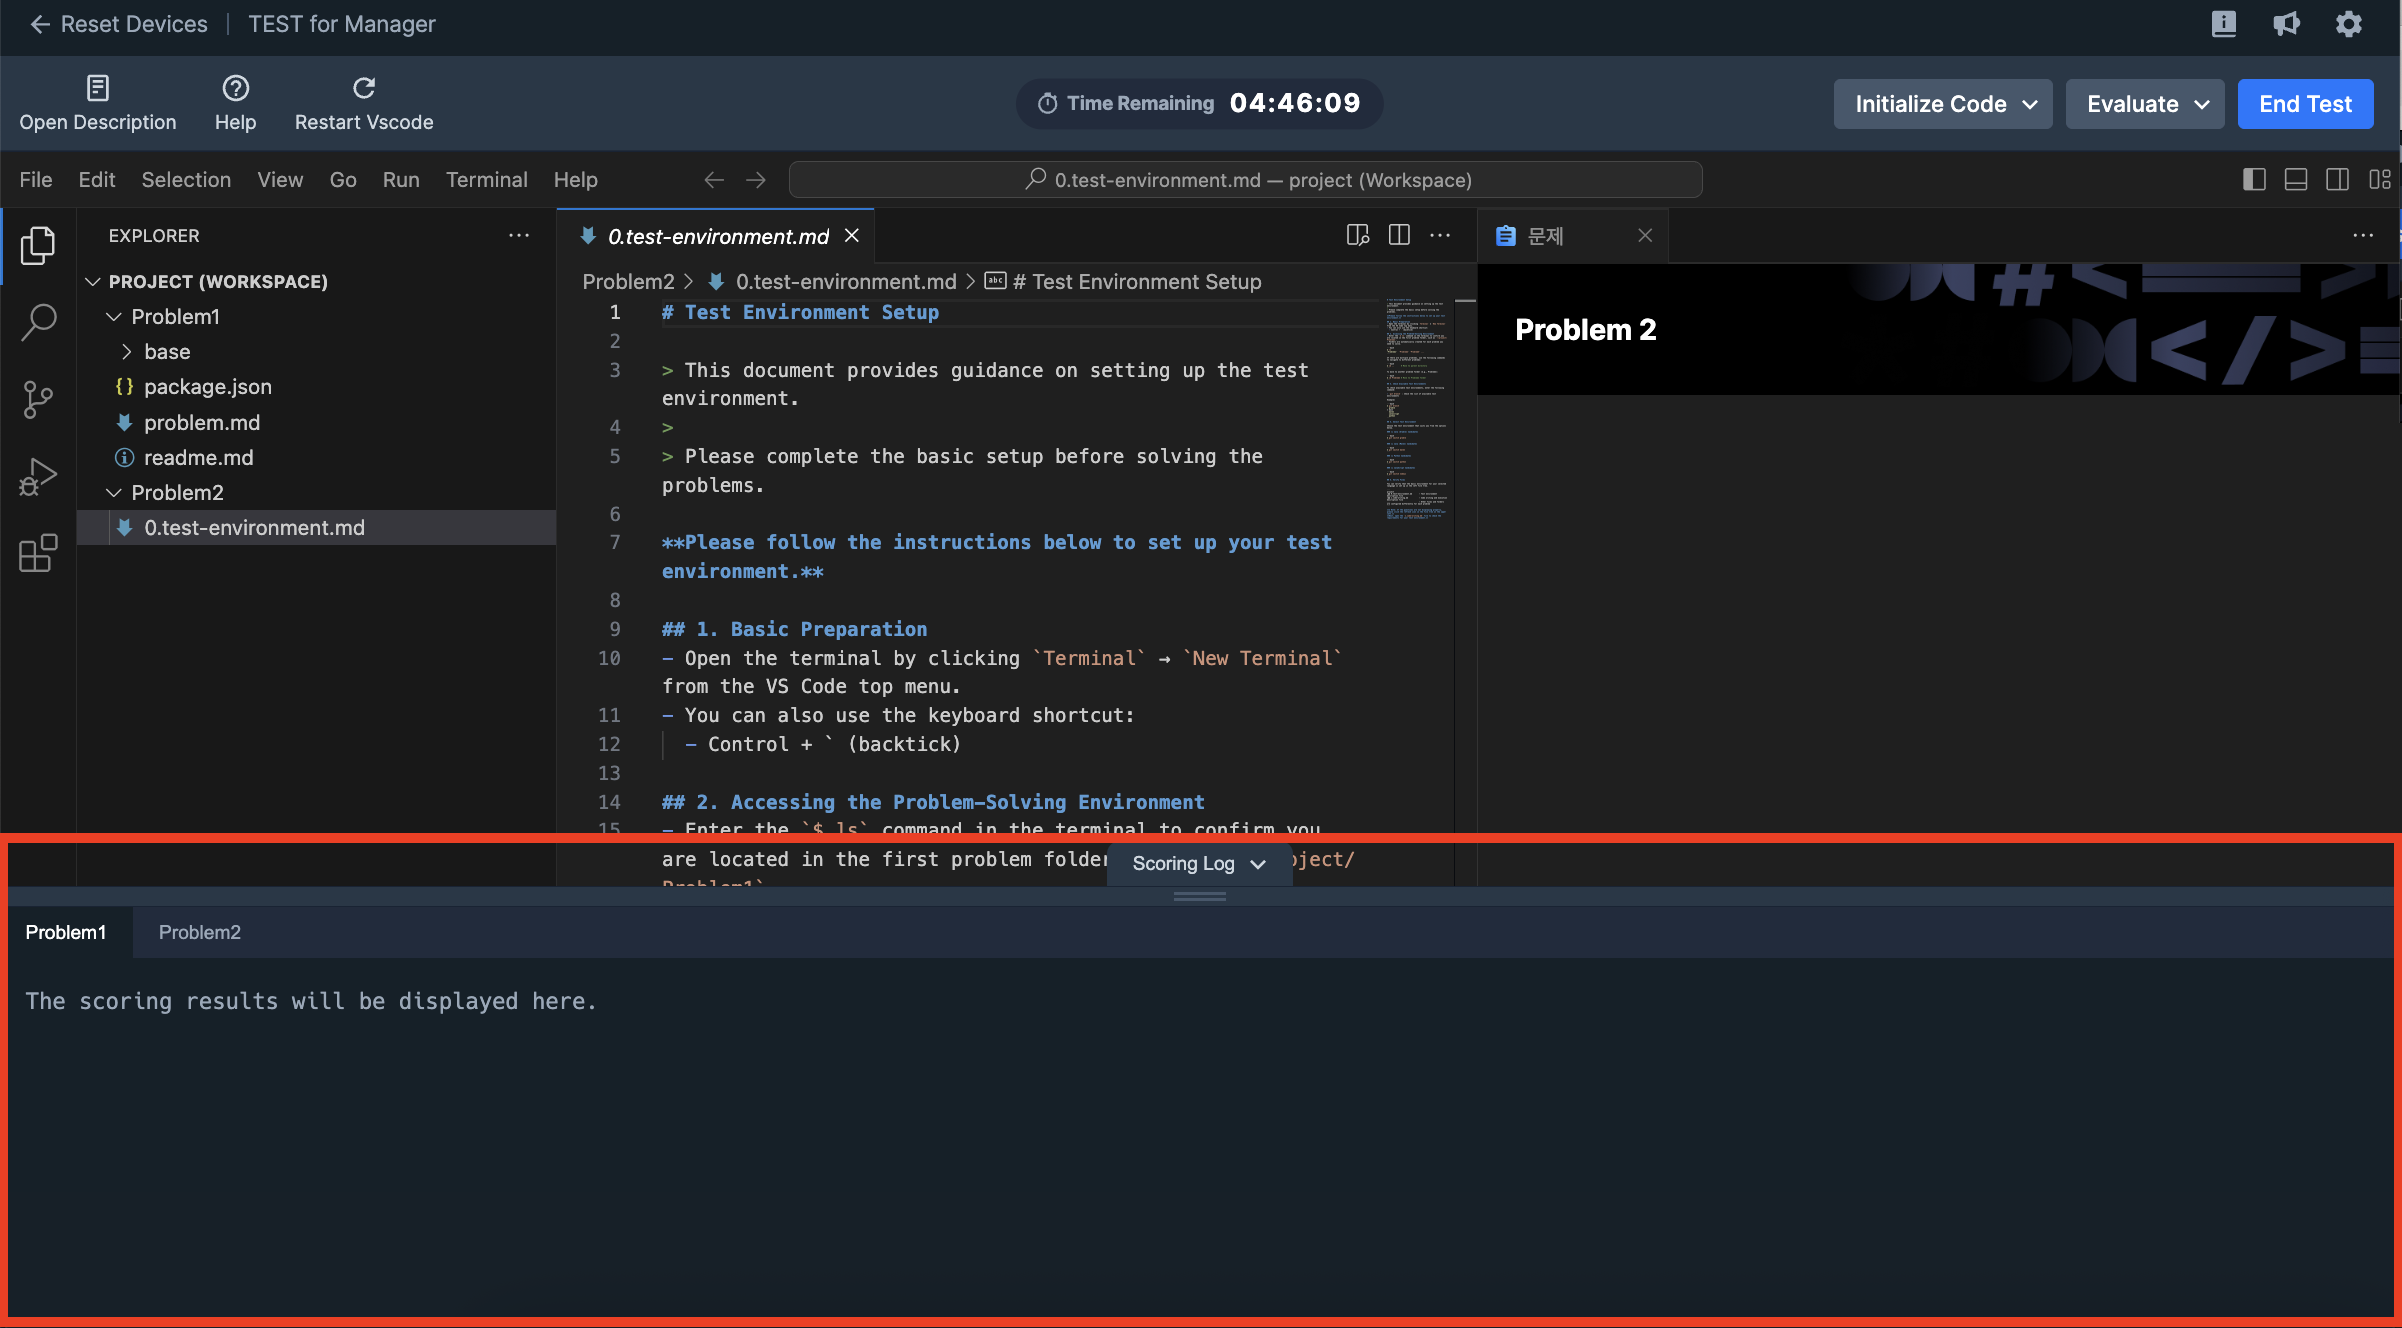Switch to the Problem2 scoring tab
Screen dimensions: 2402x1328
(199, 932)
